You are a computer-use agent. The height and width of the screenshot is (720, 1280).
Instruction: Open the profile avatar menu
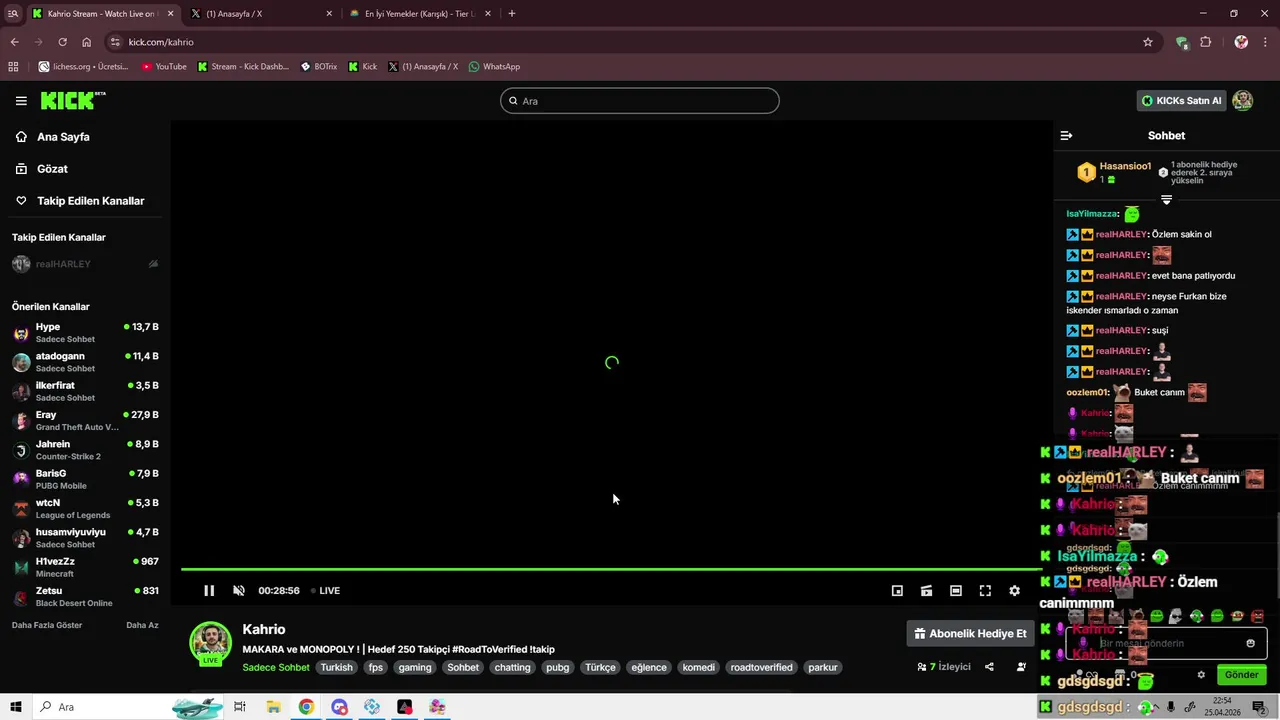click(1242, 101)
